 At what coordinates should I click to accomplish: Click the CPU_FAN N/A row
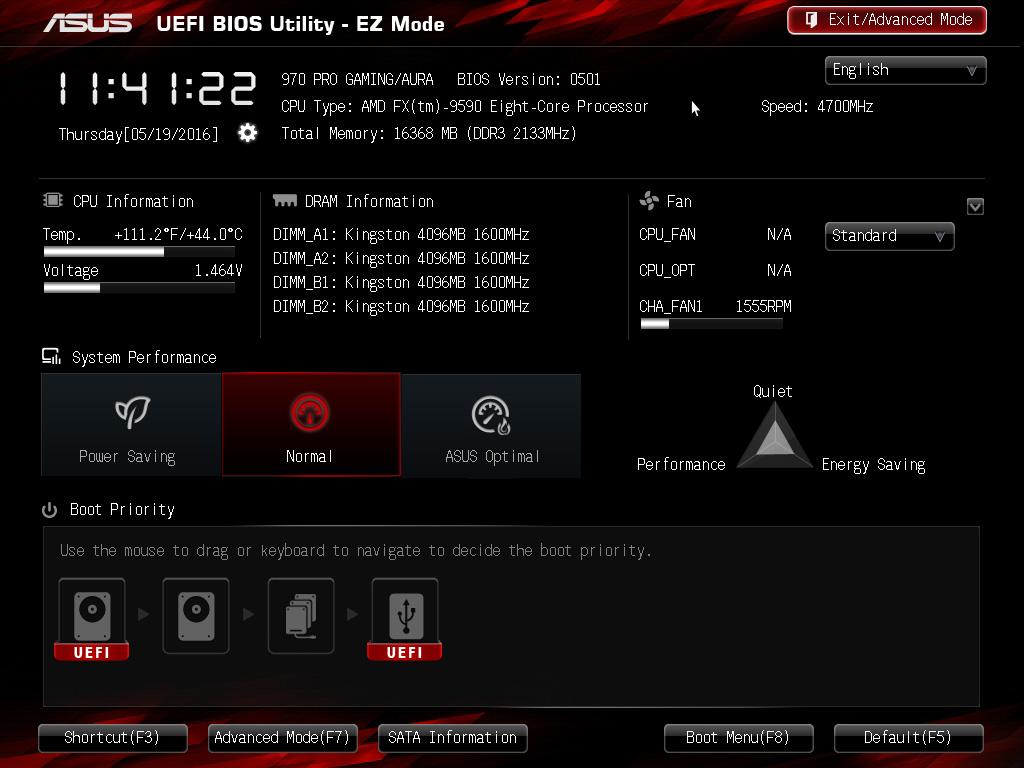[715, 234]
